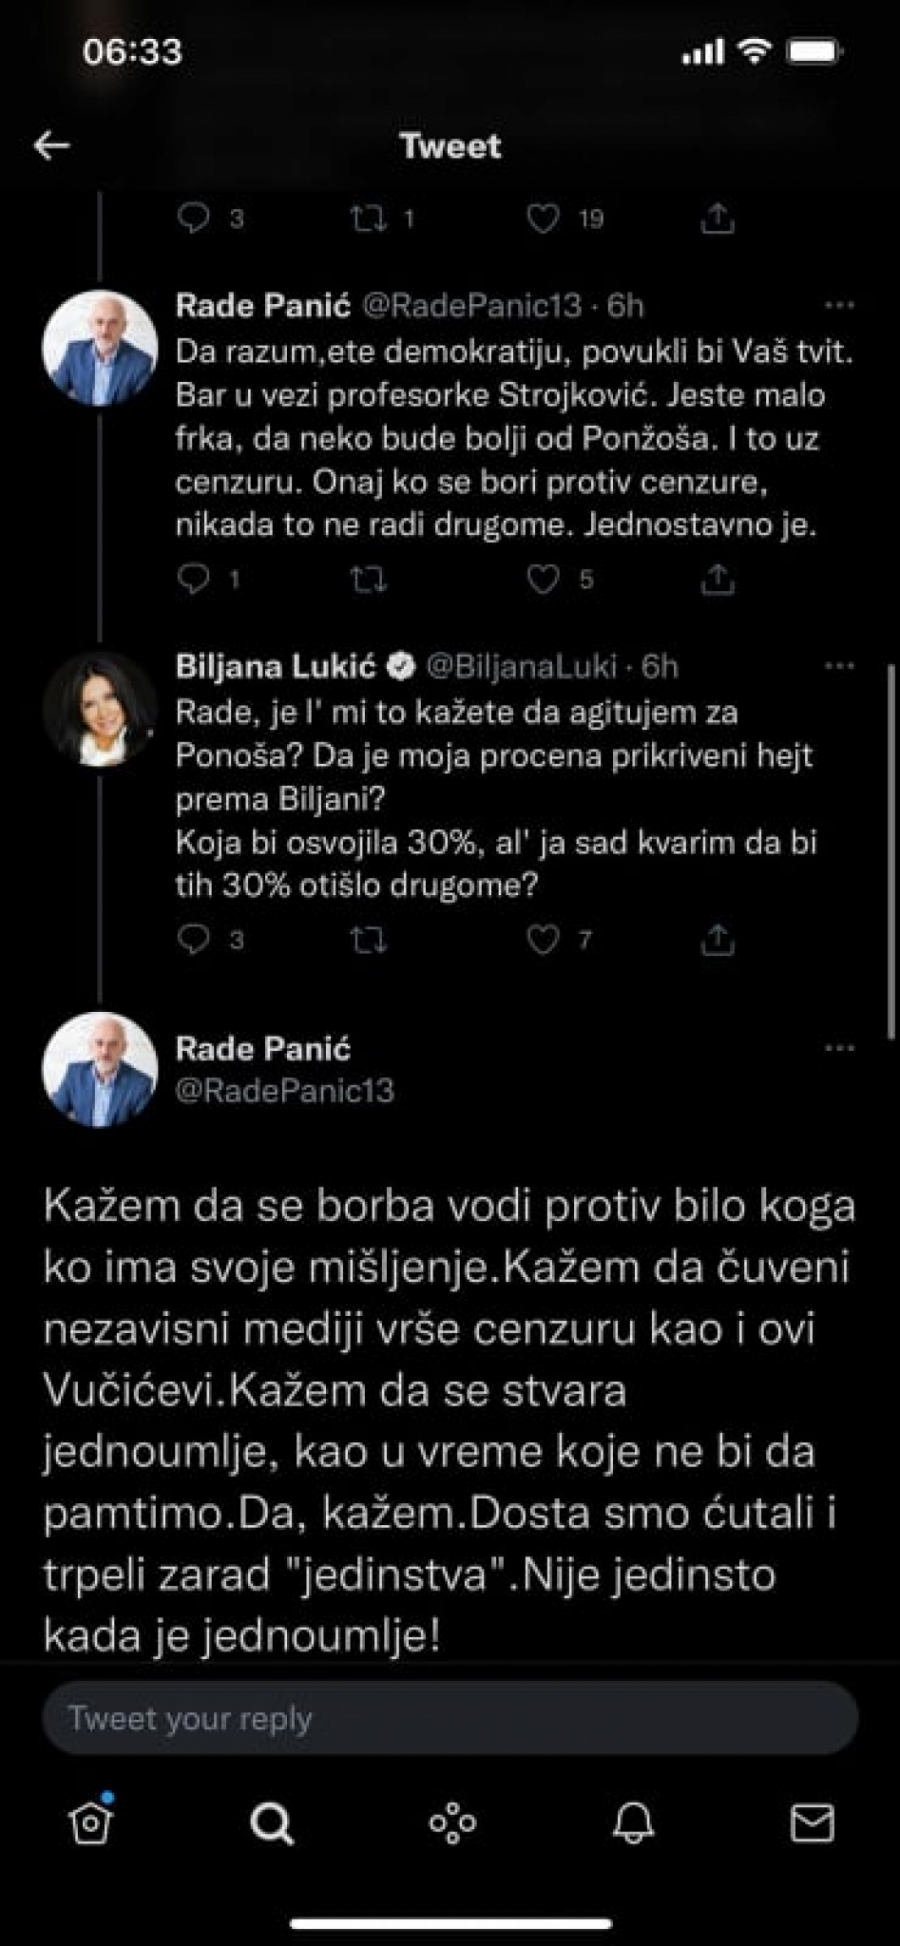900x1946 pixels.
Task: Retweet Biljana Lukić's reply
Action: click(x=371, y=941)
